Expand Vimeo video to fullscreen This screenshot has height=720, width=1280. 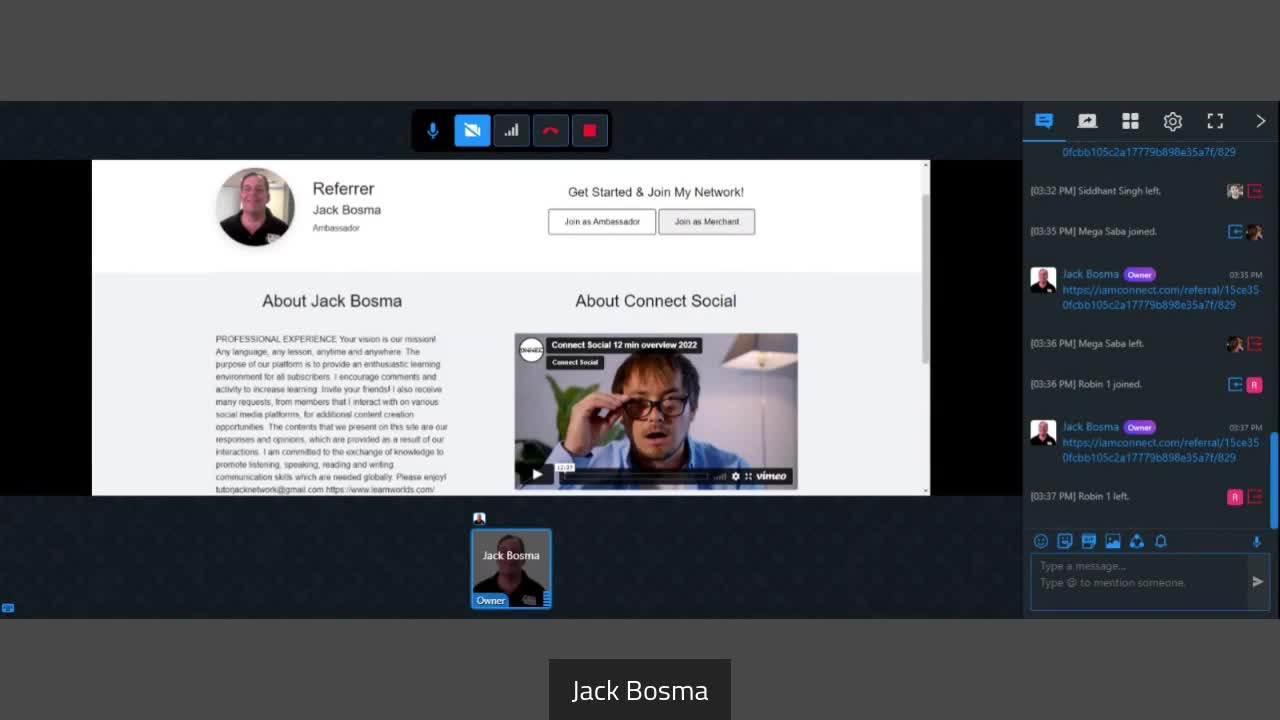tap(748, 476)
